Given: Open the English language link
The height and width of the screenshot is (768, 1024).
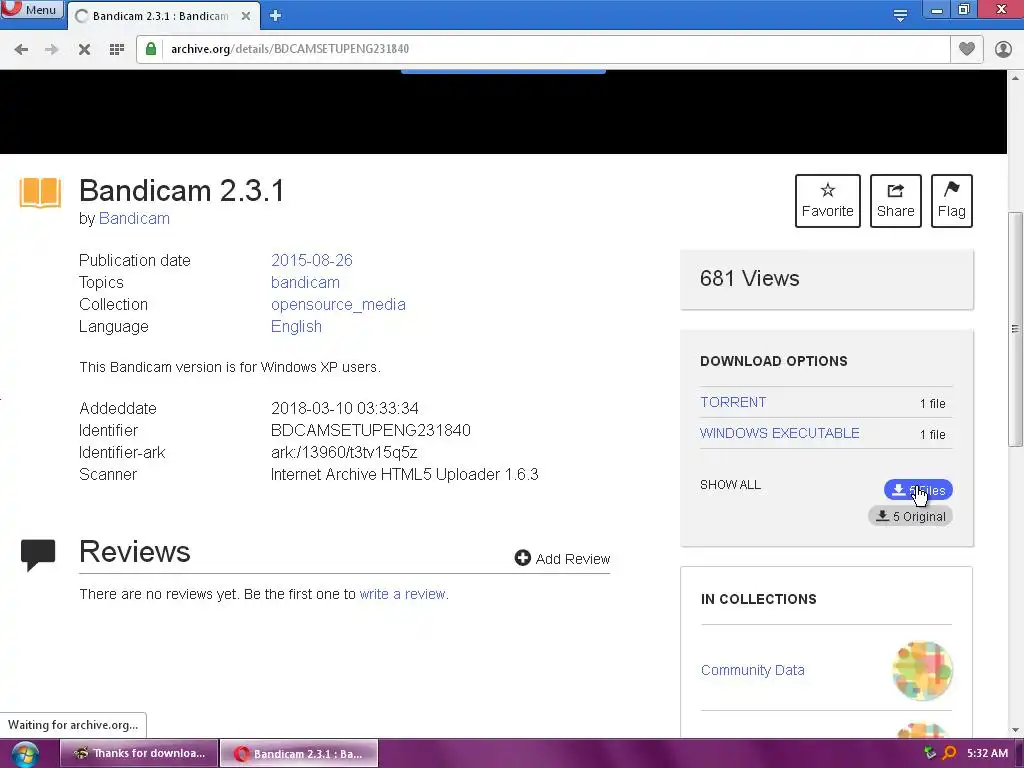Looking at the screenshot, I should click(x=296, y=327).
